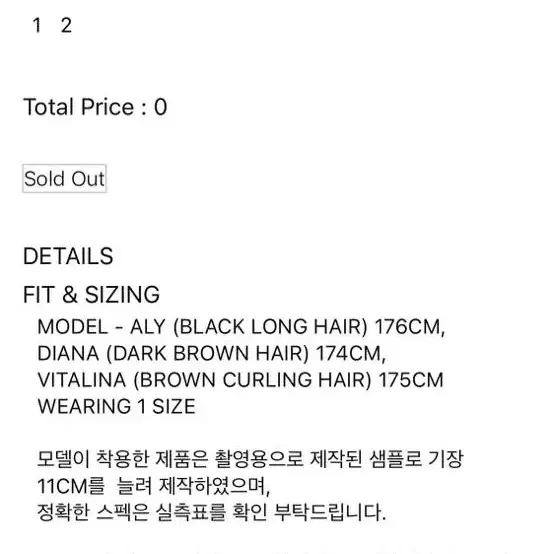The width and height of the screenshot is (554, 554).
Task: Click the MODEL - ALY text line
Action: pyautogui.click(x=241, y=326)
